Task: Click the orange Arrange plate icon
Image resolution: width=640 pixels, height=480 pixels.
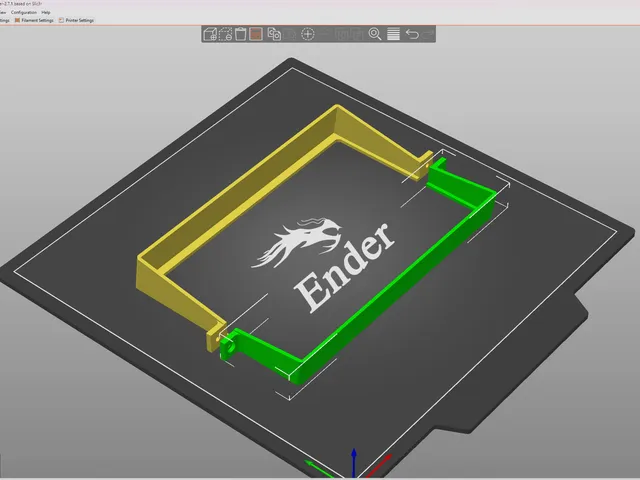Action: pos(256,34)
